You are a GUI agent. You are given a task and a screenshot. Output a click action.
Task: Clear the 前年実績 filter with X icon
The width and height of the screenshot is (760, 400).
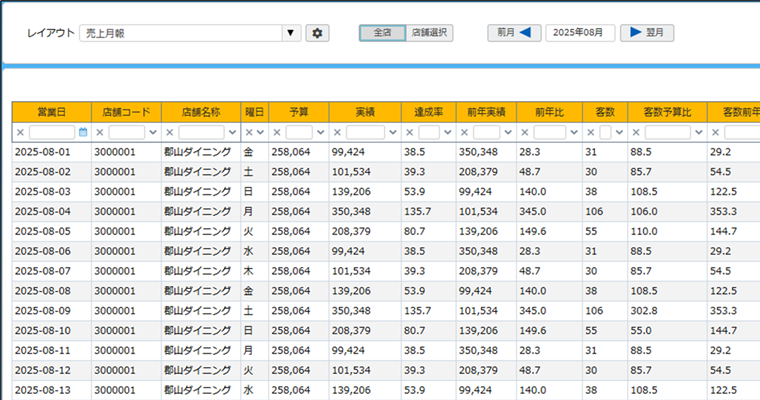pos(465,132)
